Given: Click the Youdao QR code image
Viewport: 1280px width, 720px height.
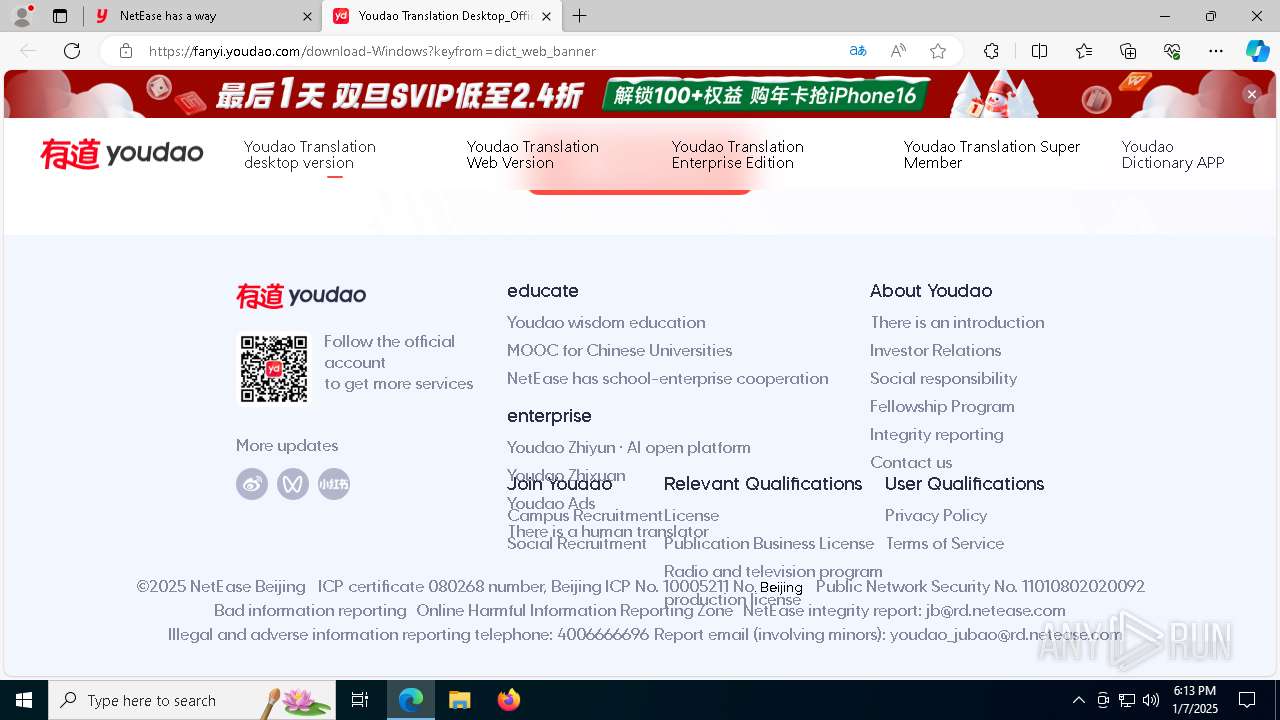Looking at the screenshot, I should [x=273, y=369].
